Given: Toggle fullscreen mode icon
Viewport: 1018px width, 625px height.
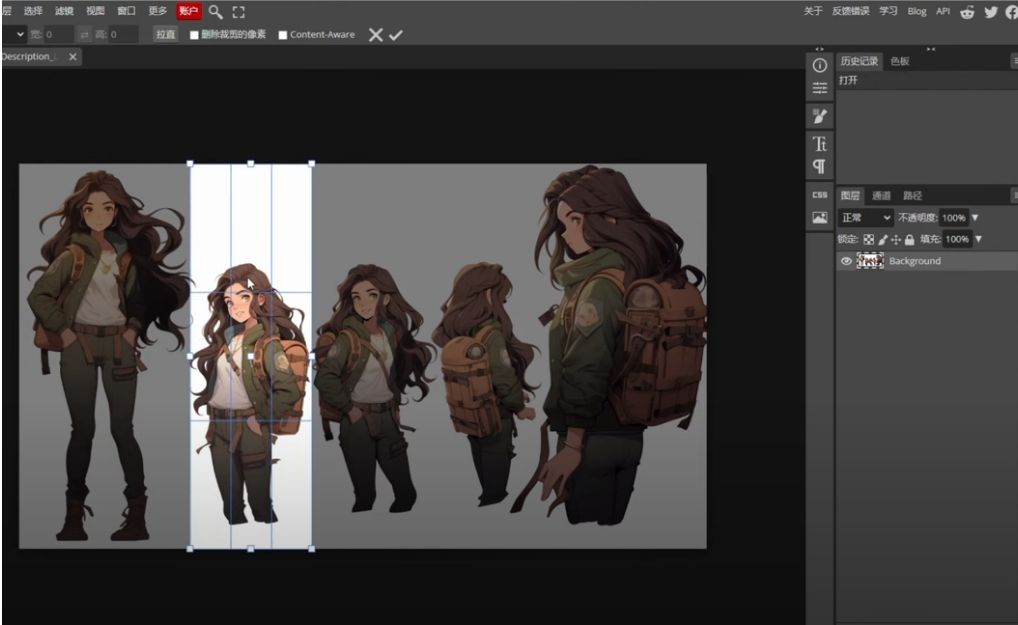Looking at the screenshot, I should 238,12.
